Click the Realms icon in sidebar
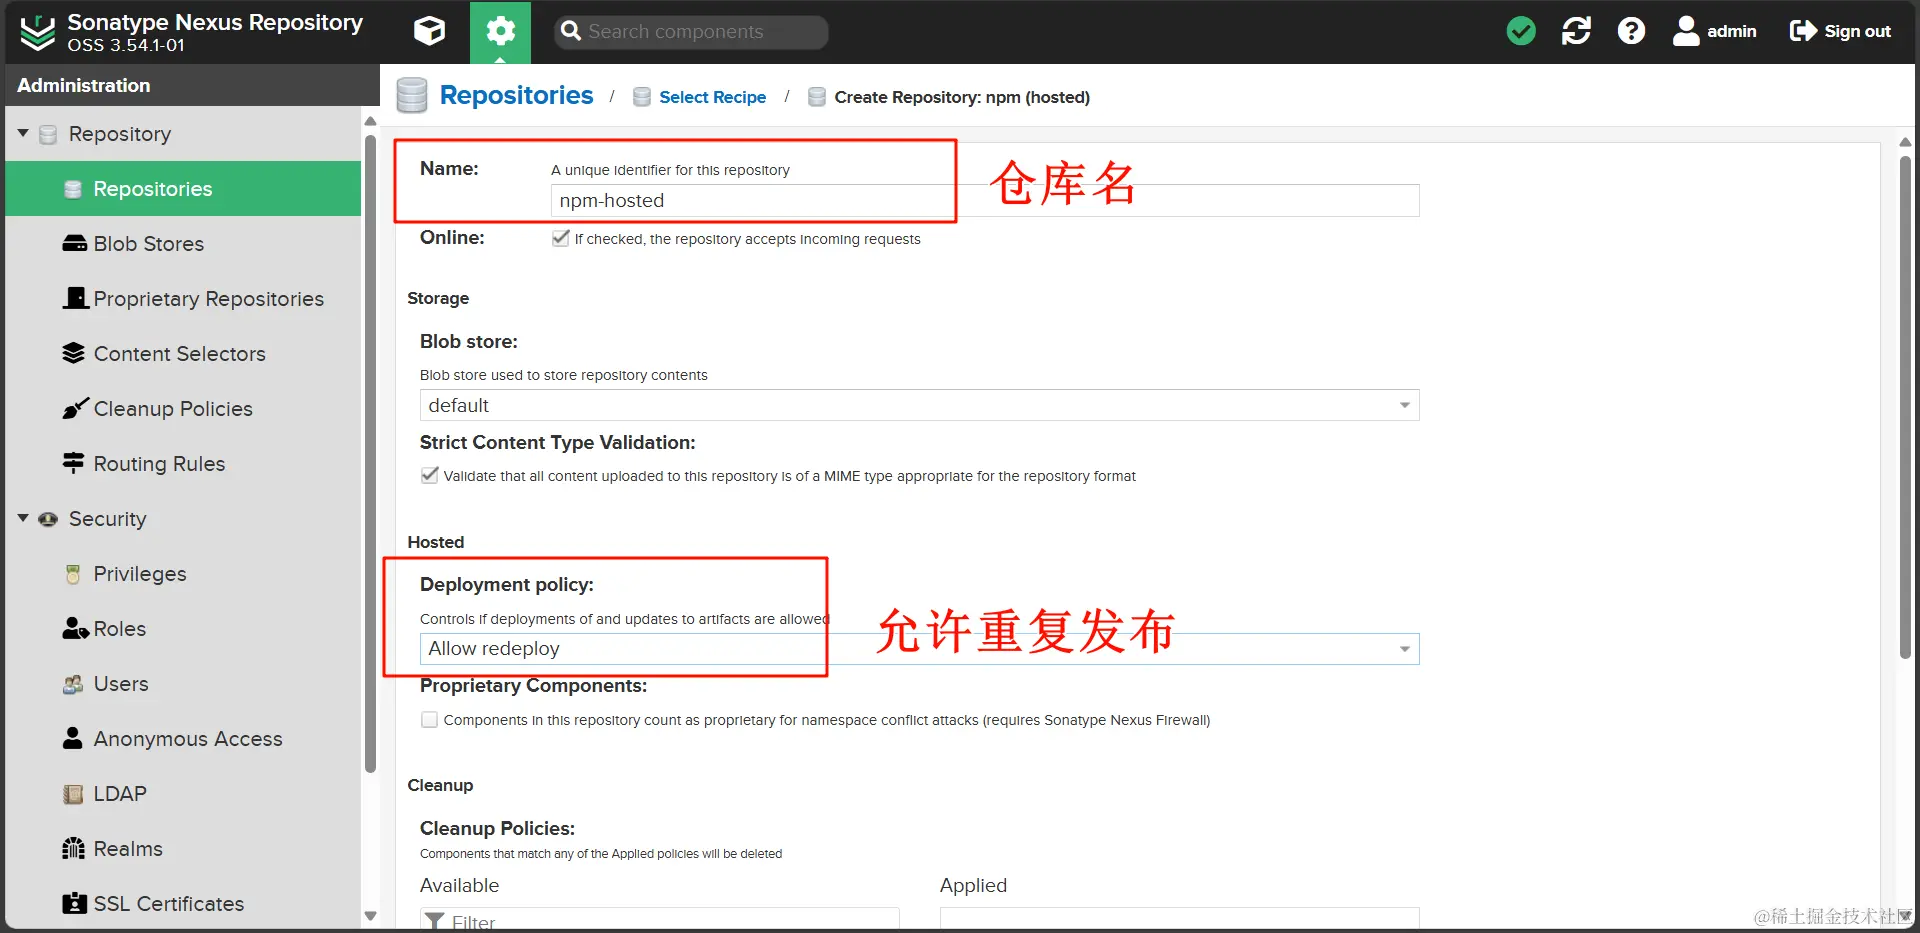The height and width of the screenshot is (933, 1920). click(x=73, y=849)
